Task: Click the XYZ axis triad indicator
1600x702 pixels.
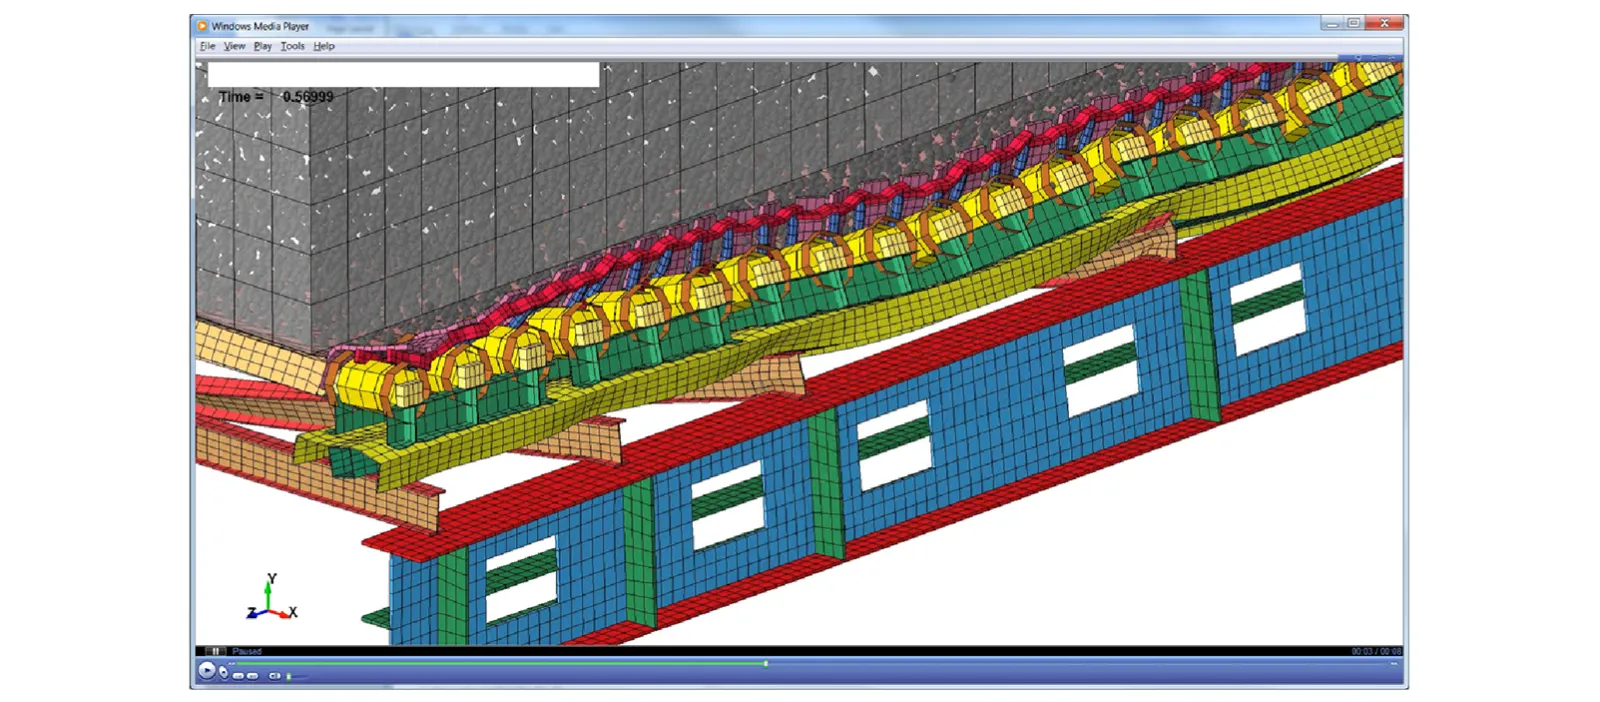Action: coord(272,598)
